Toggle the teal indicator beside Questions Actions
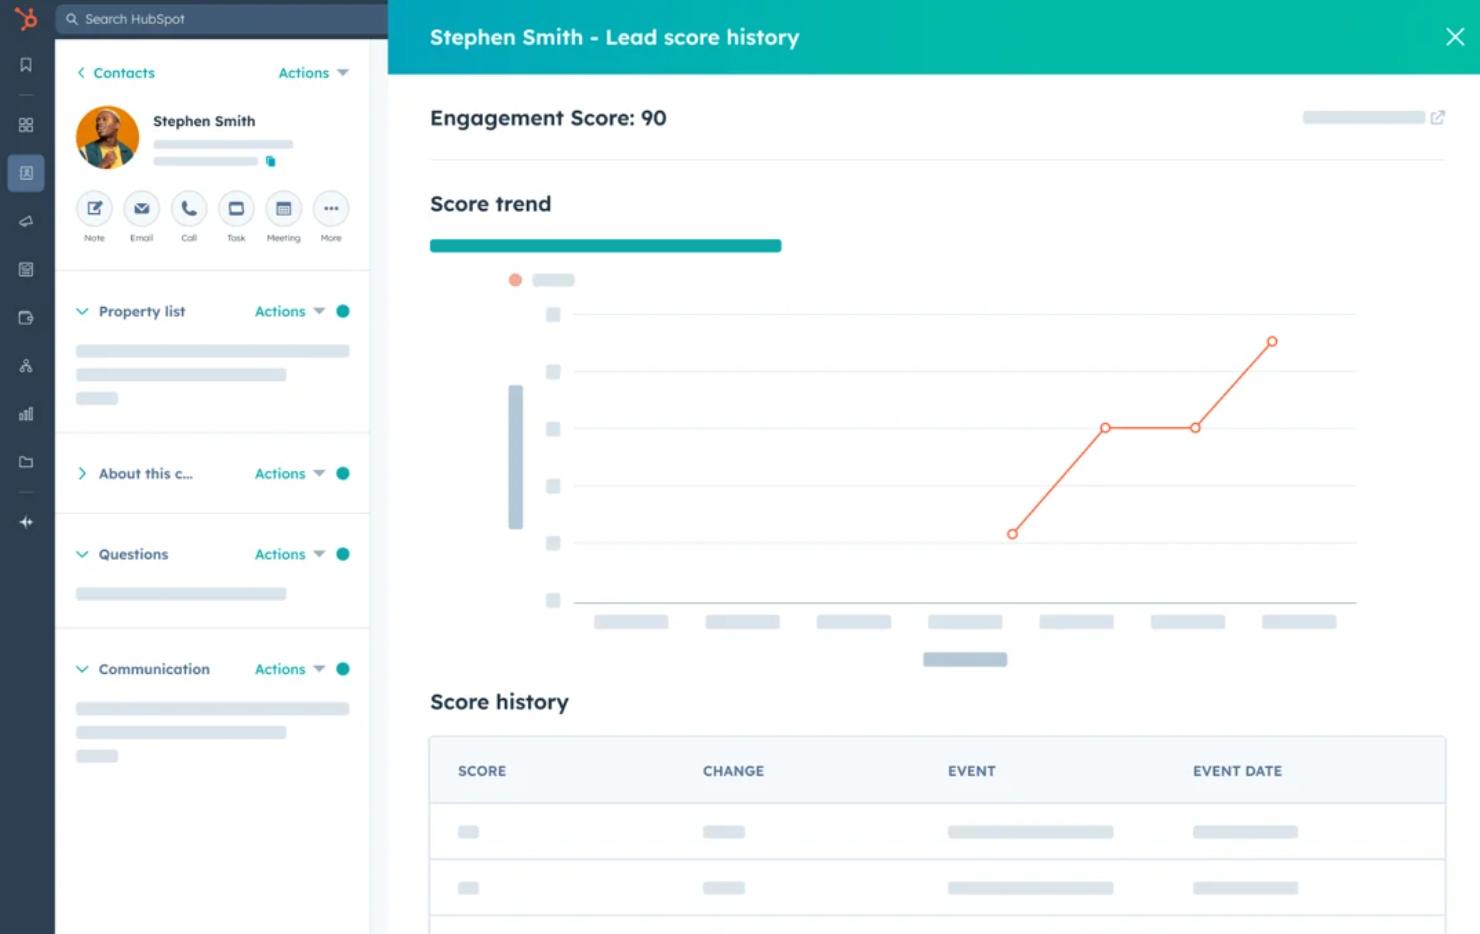 coord(342,553)
